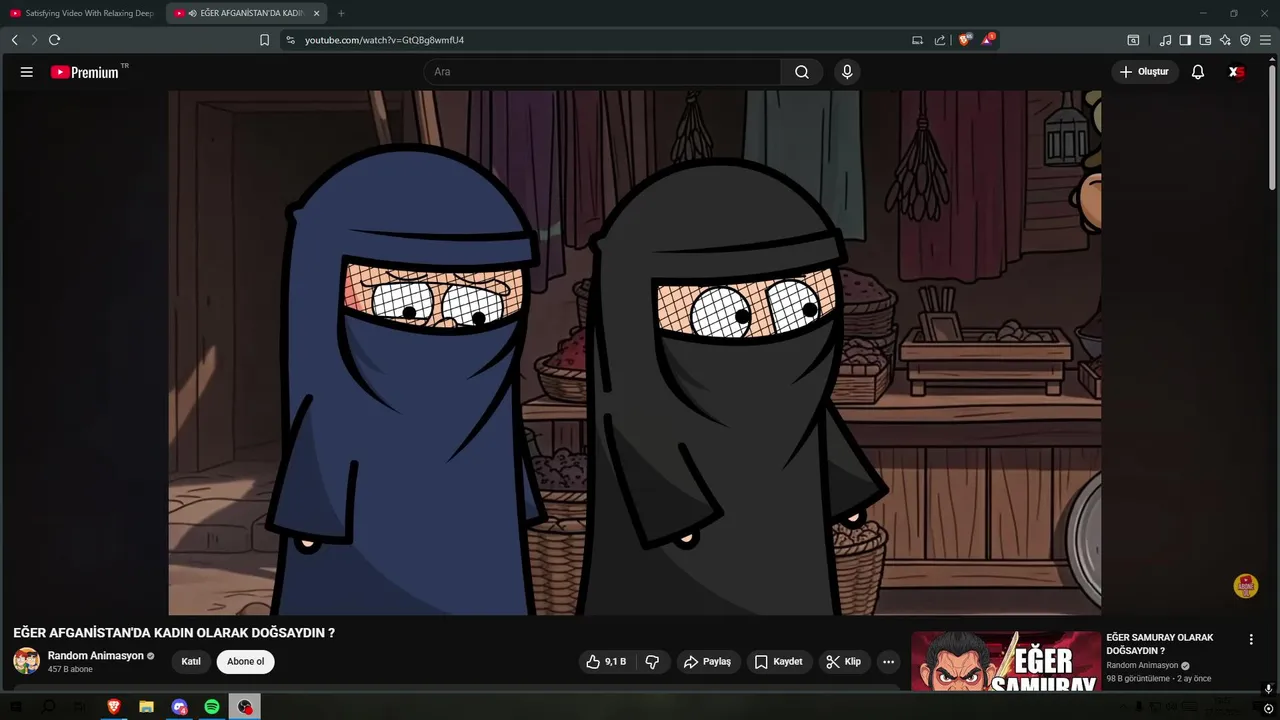Bookmark this page using the bookmark icon
1280x720 pixels.
pyautogui.click(x=264, y=40)
